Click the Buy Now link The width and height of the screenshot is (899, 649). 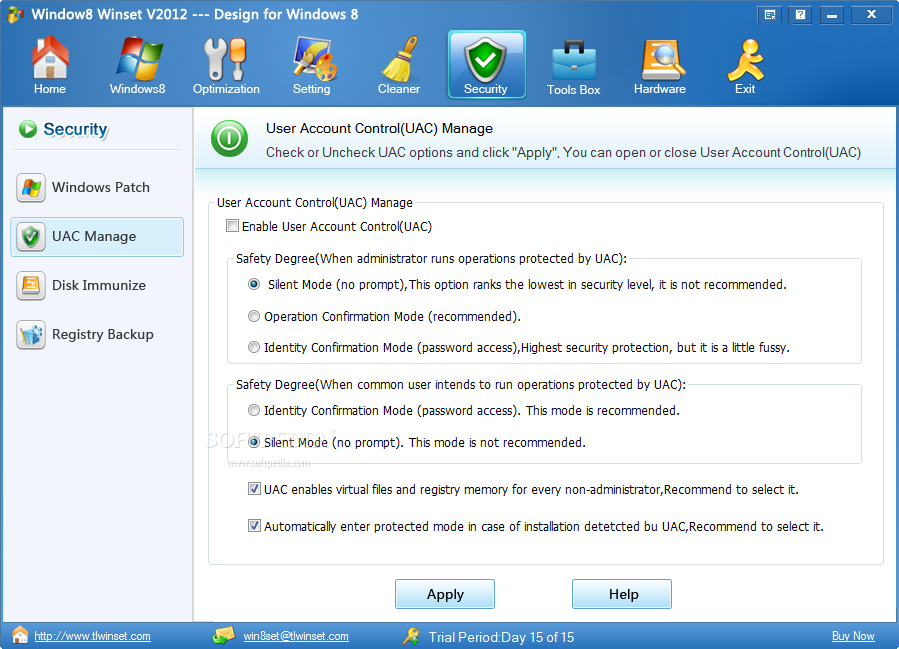[x=853, y=636]
